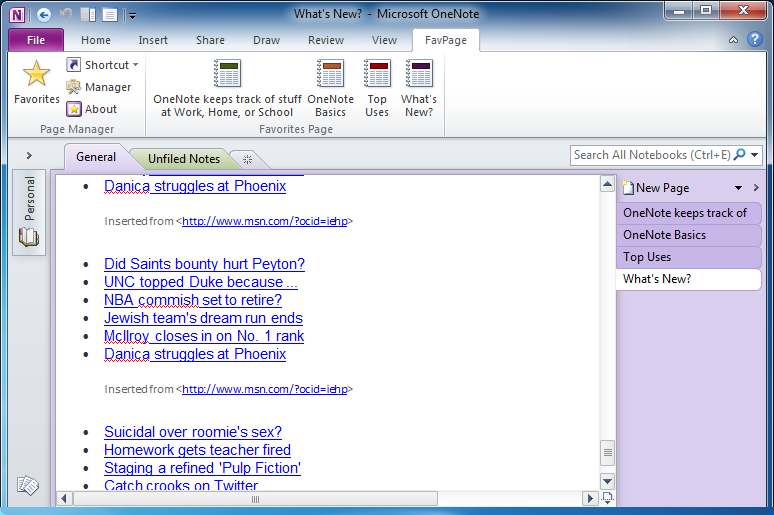Collapse the page tabs pane with the chevron
This screenshot has width=774, height=515.
pos(756,188)
